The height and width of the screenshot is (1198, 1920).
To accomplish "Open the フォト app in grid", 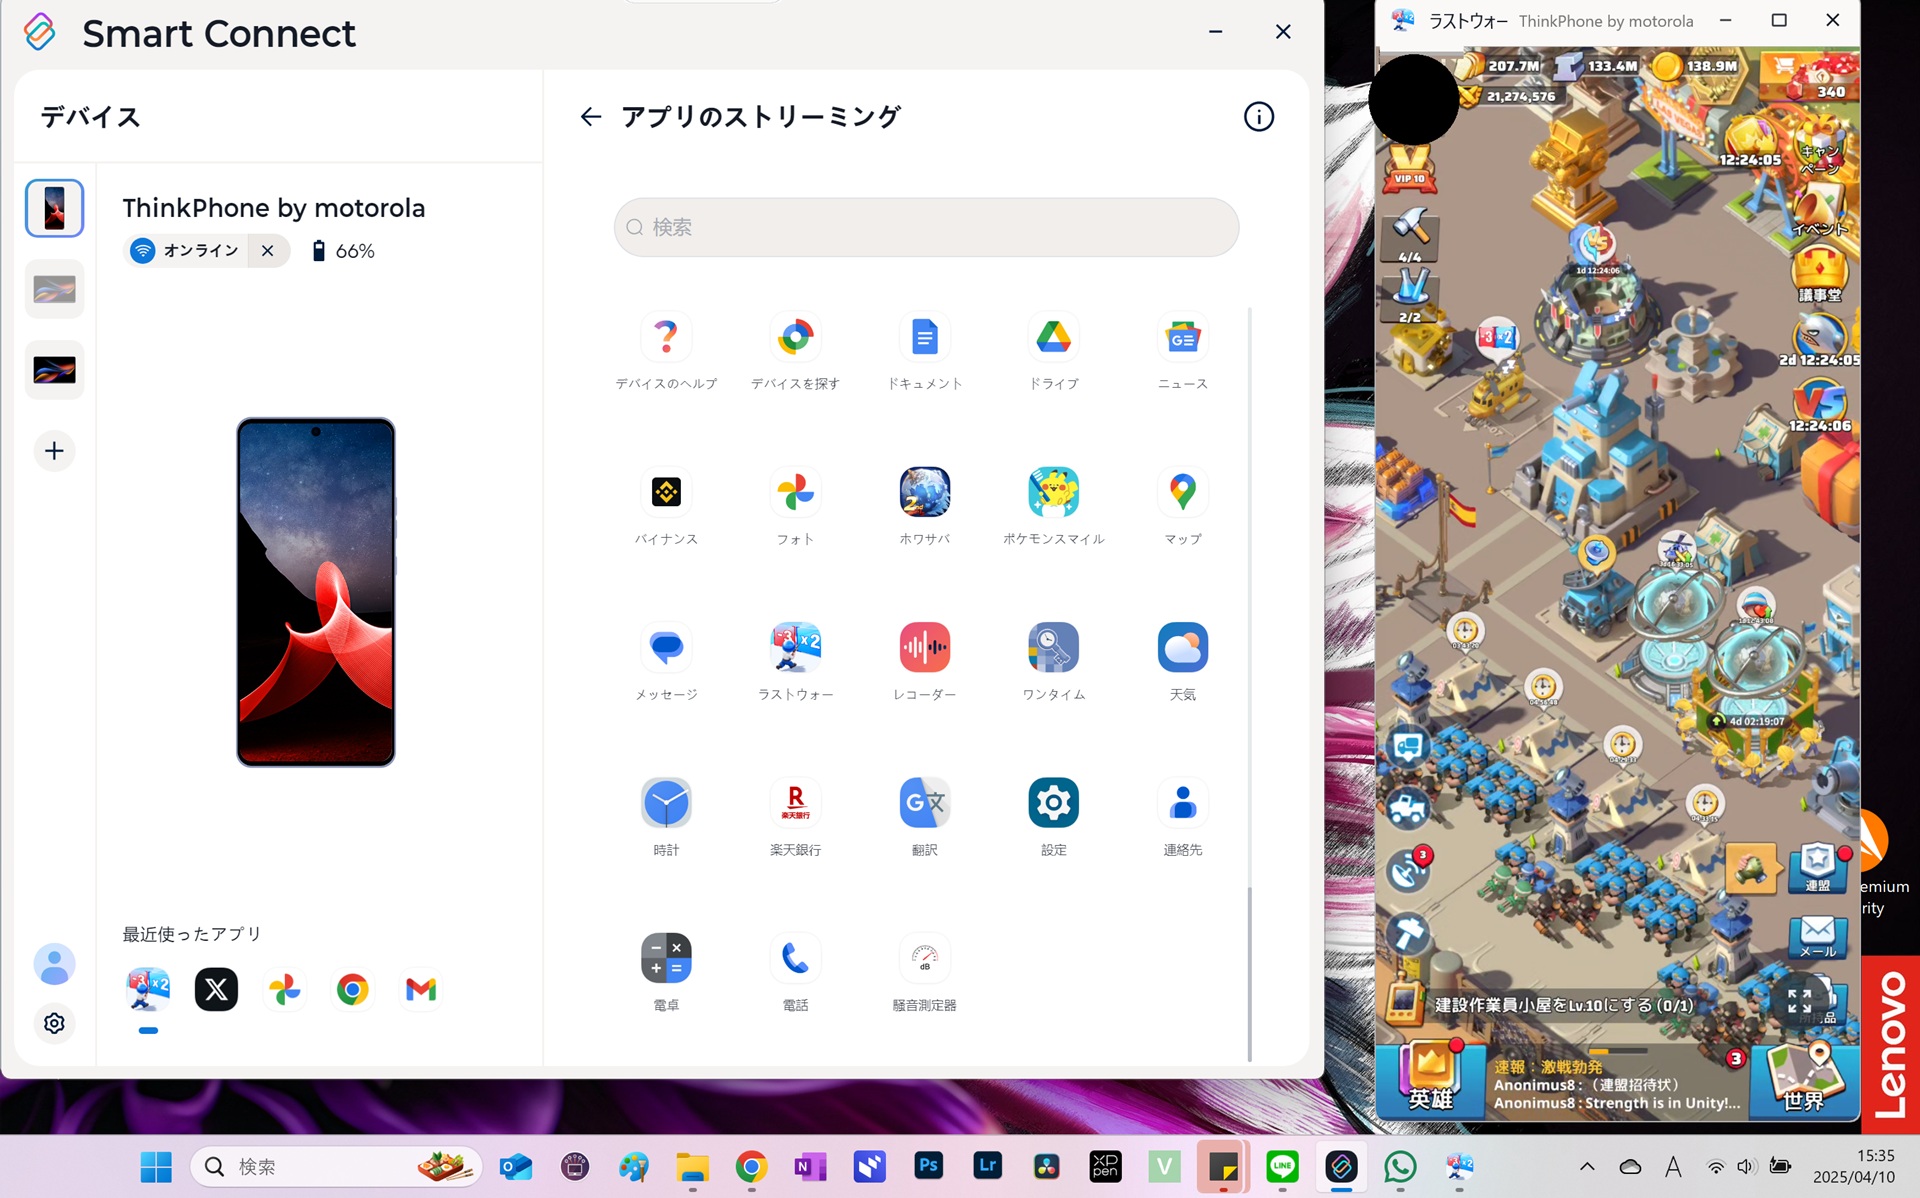I will pos(795,492).
